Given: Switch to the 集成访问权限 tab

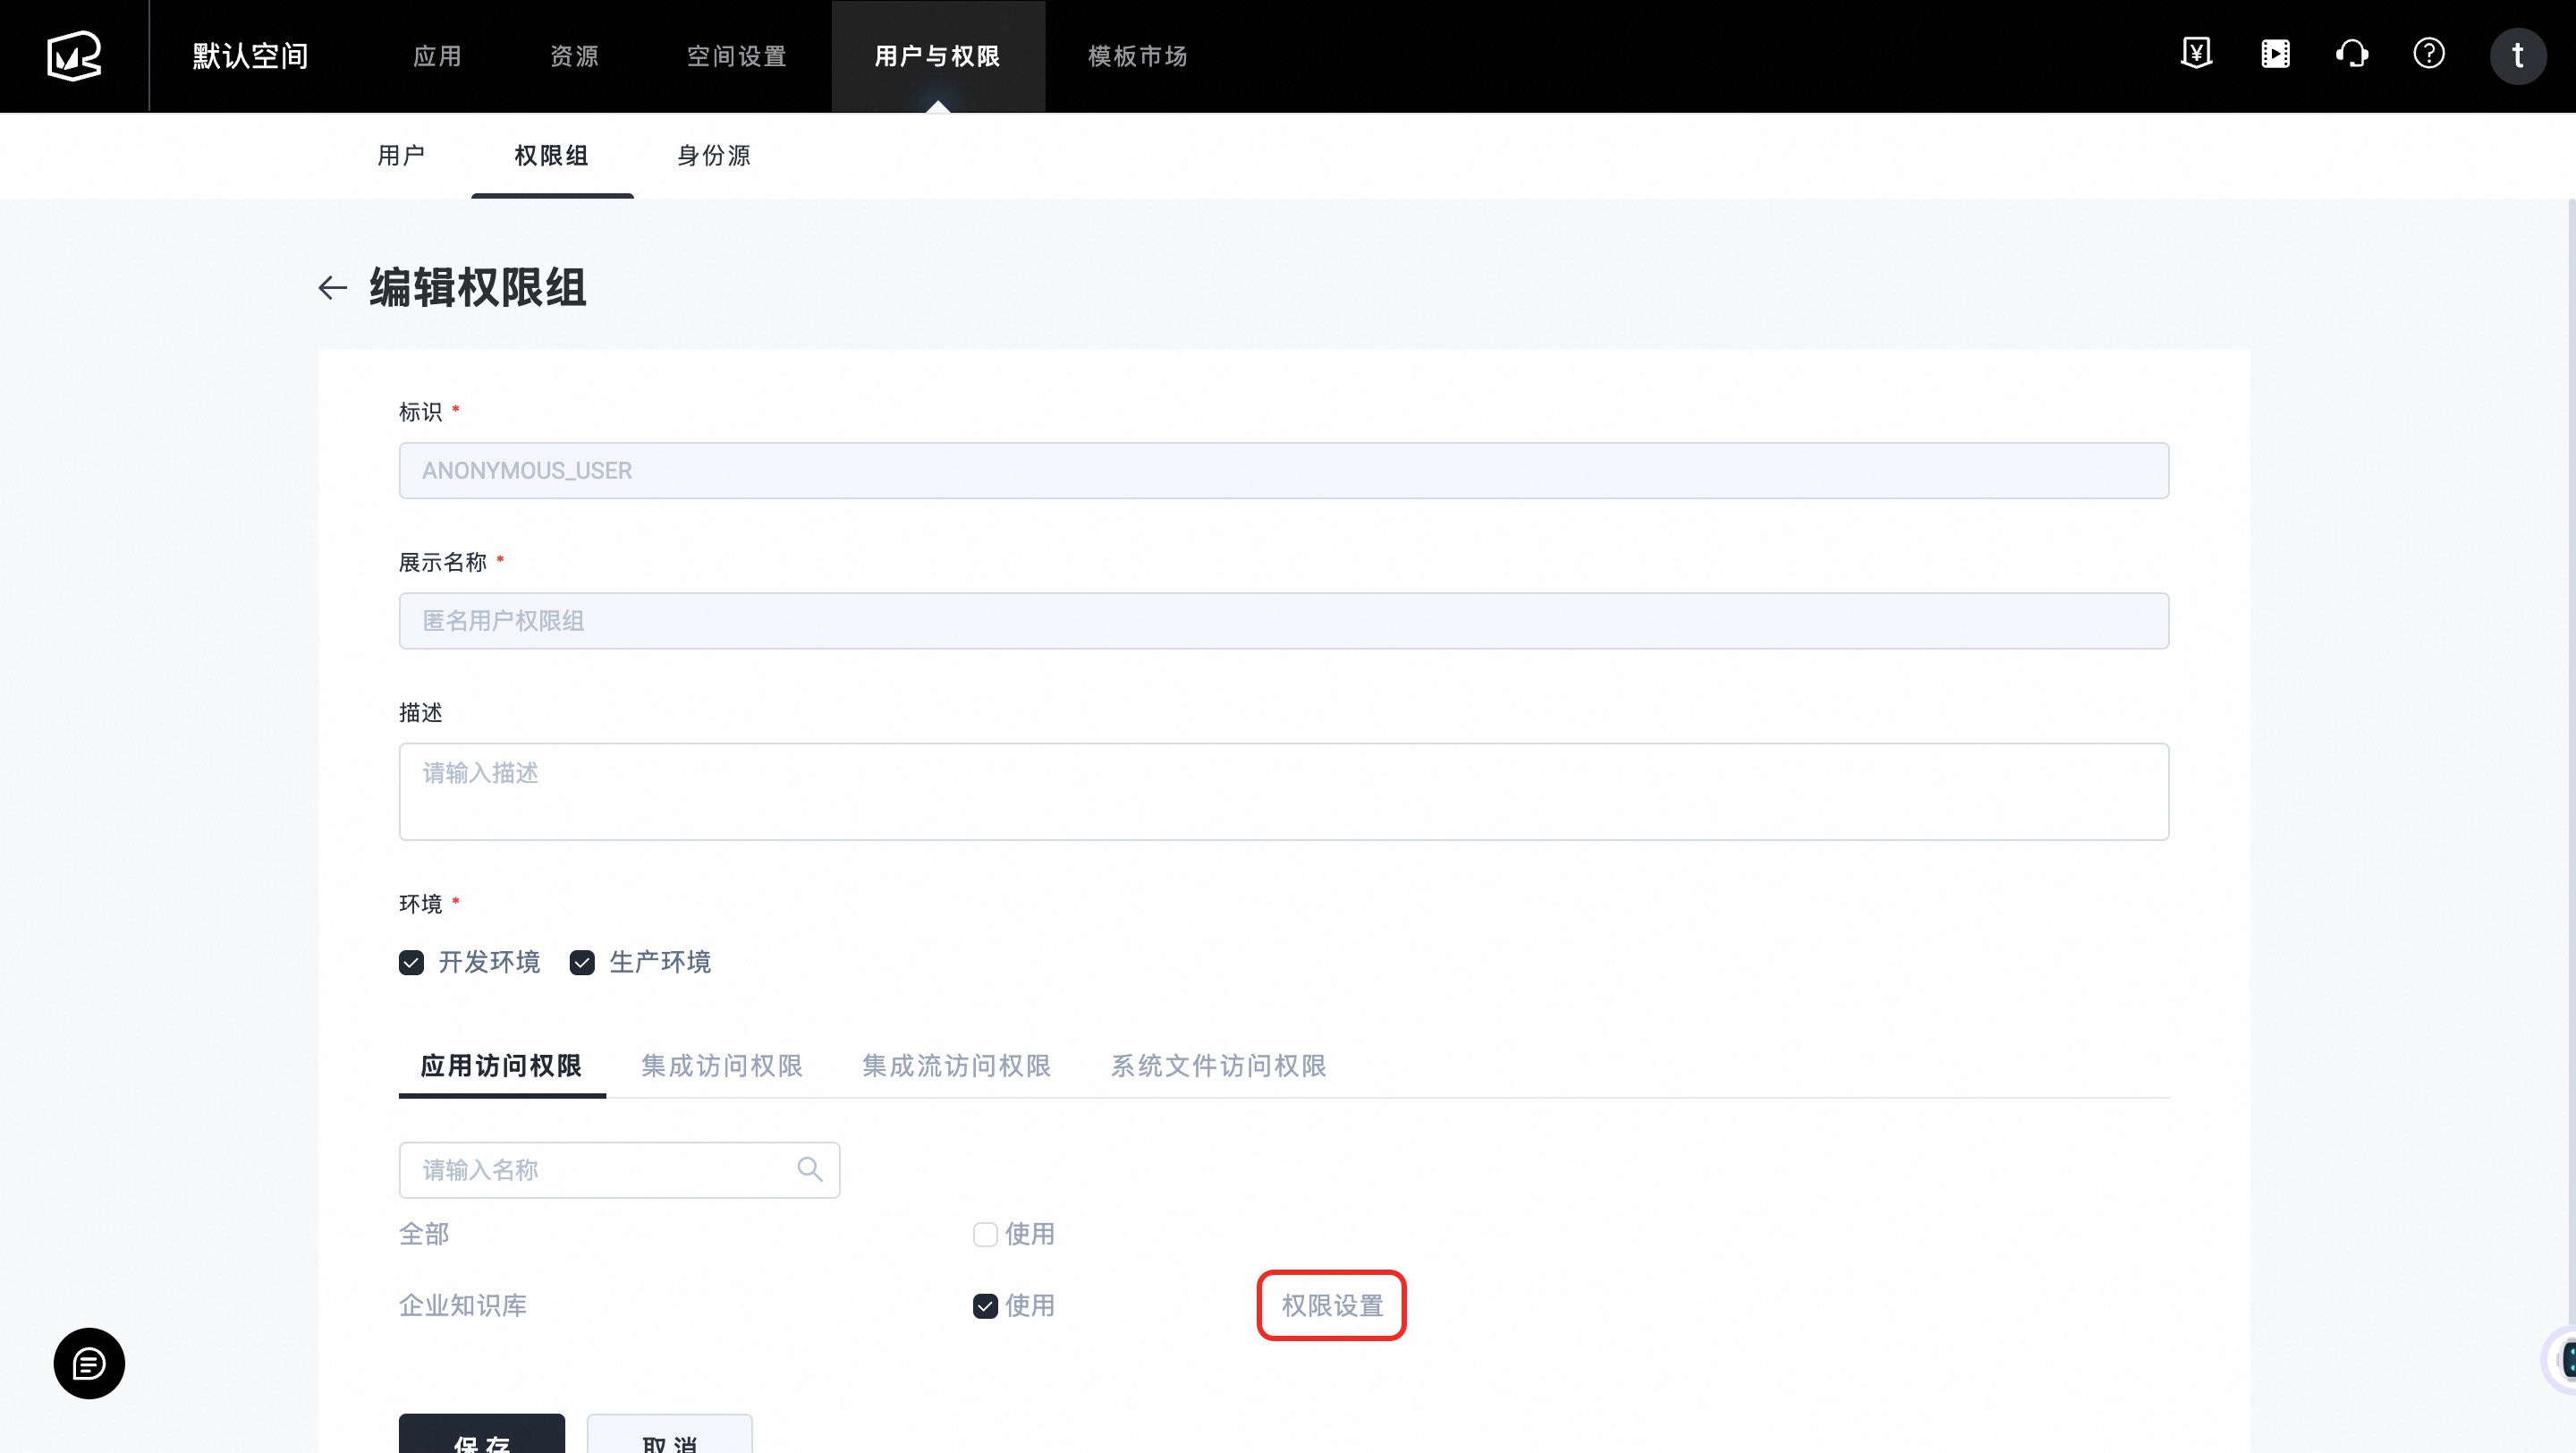Looking at the screenshot, I should point(722,1066).
